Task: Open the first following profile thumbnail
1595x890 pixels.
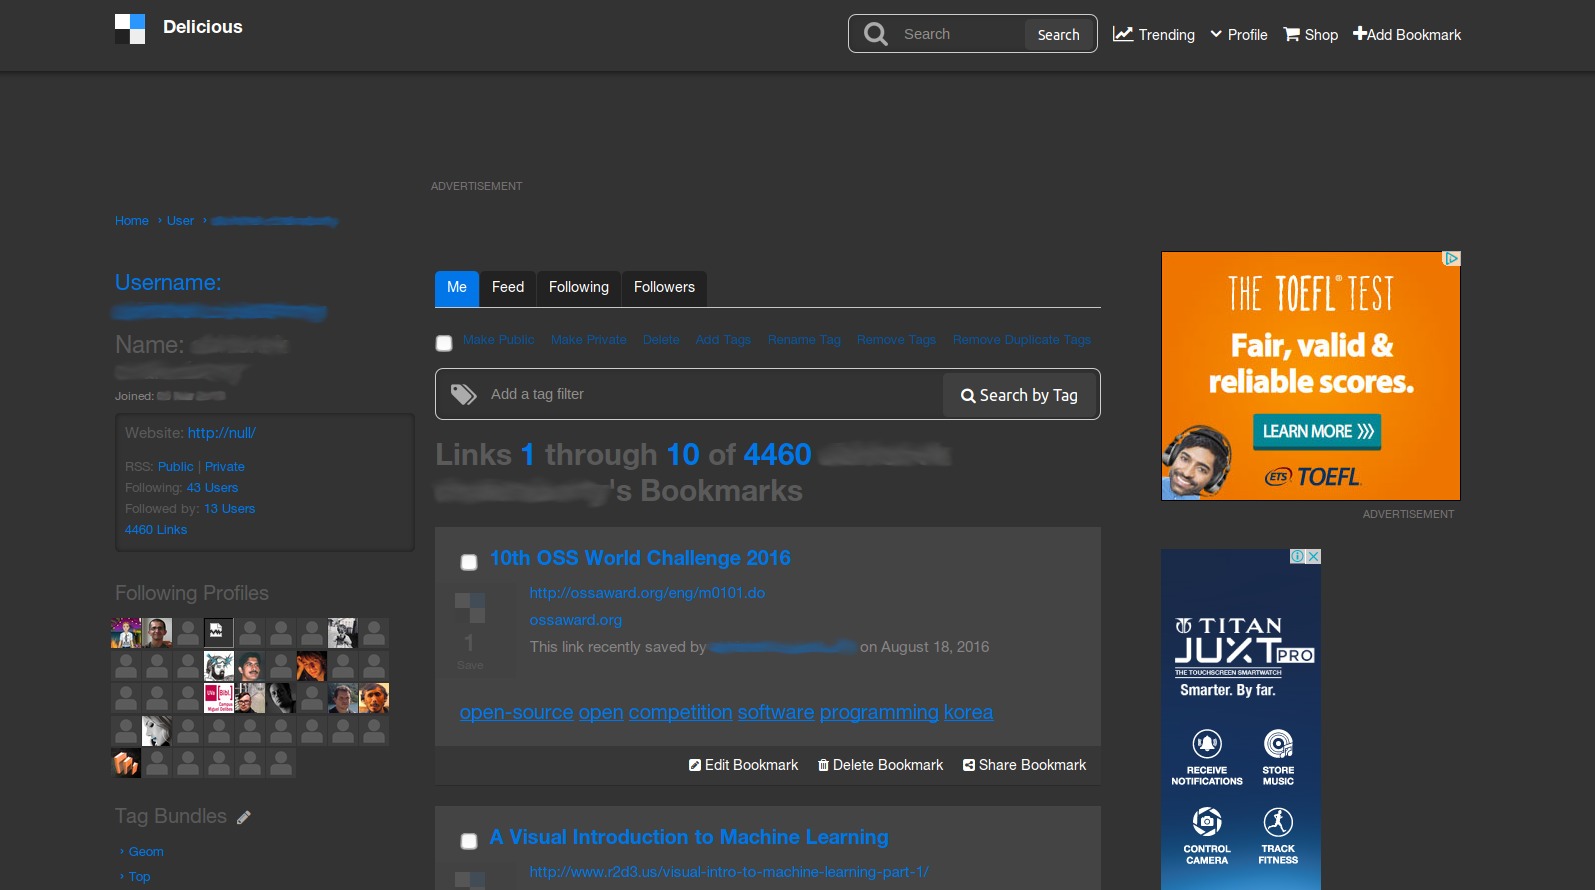Action: [x=126, y=633]
